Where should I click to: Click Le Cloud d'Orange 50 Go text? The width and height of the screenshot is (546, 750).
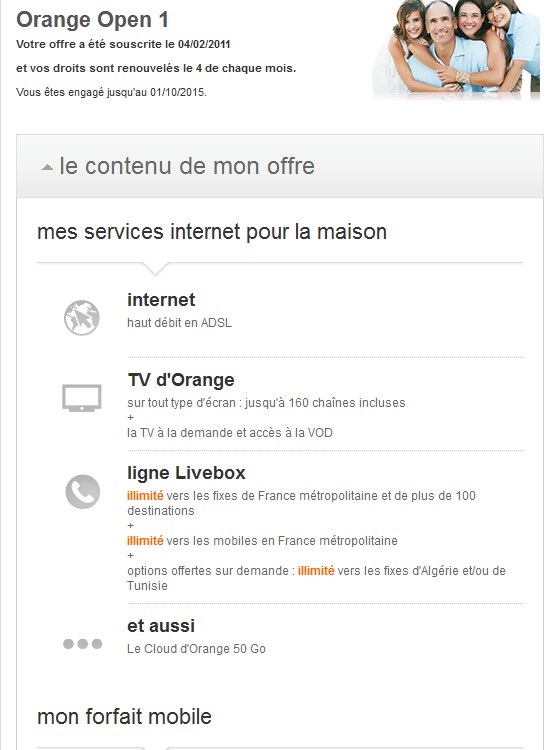[x=197, y=649]
